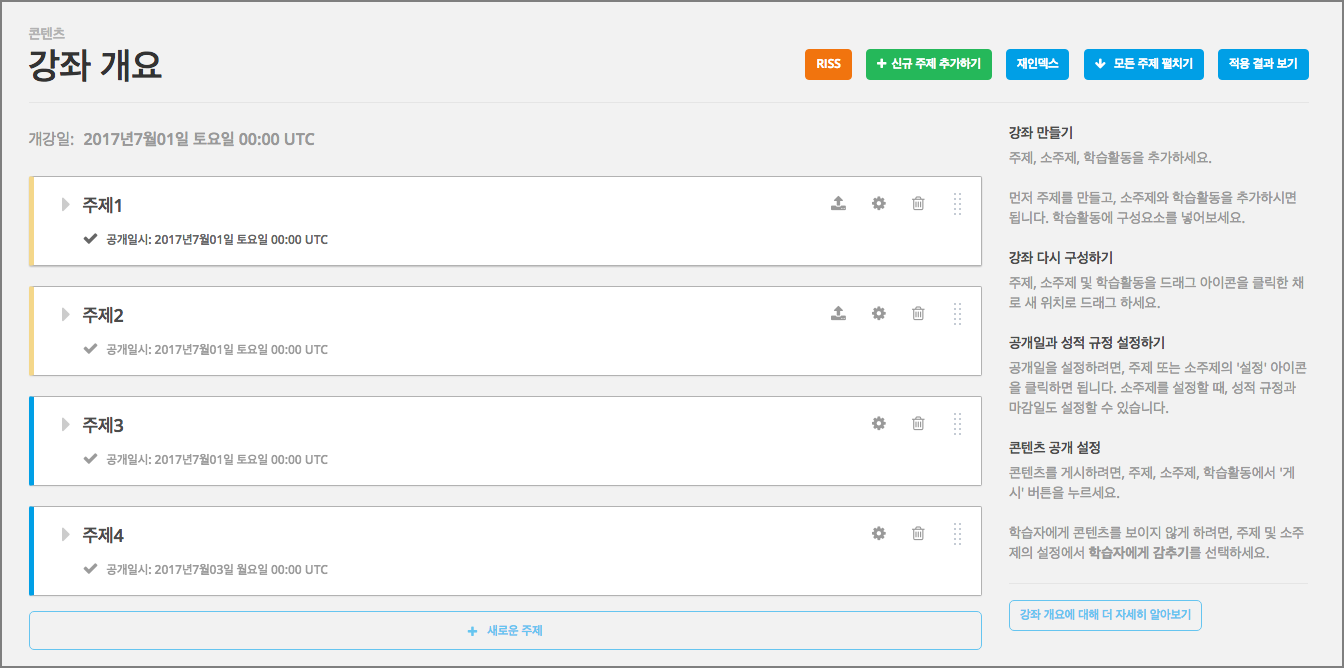This screenshot has height=668, width=1344.
Task: Click the 주제2 title text
Action: (x=102, y=315)
